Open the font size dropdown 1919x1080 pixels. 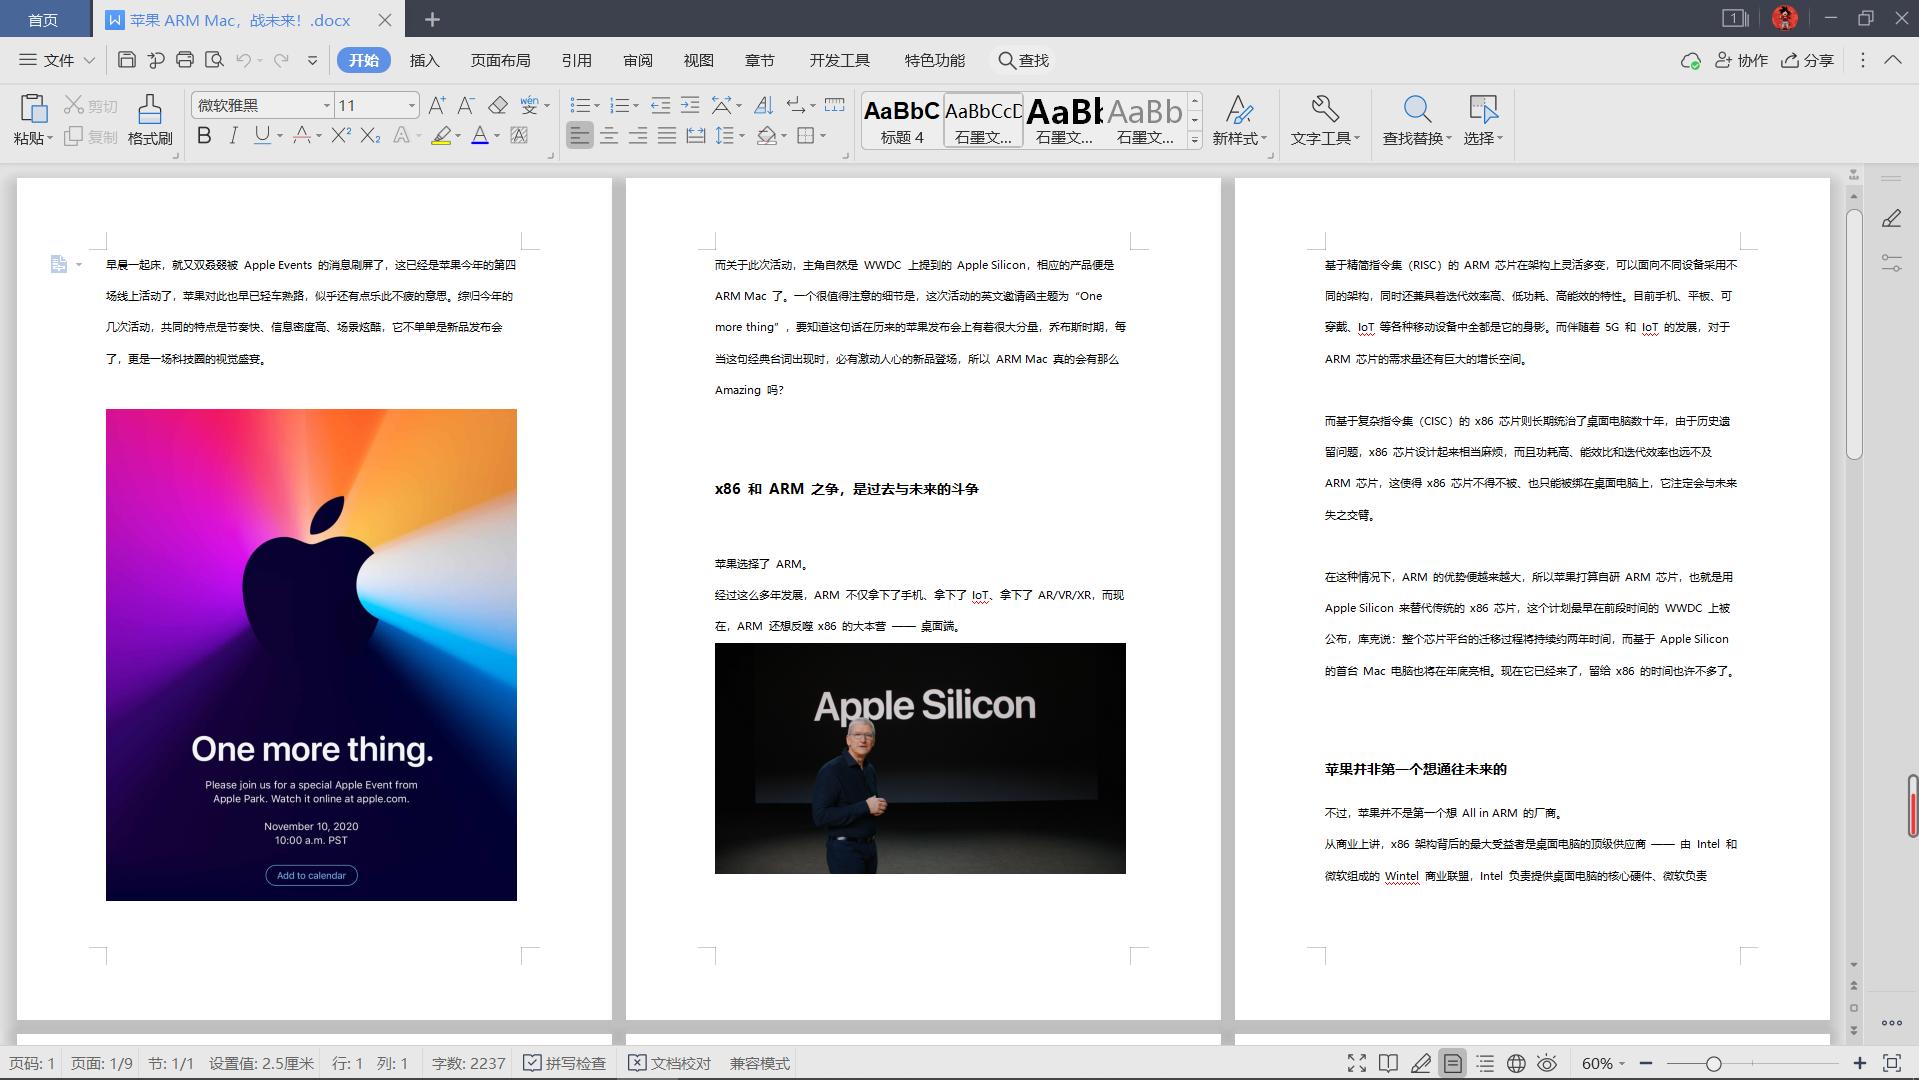coord(411,105)
